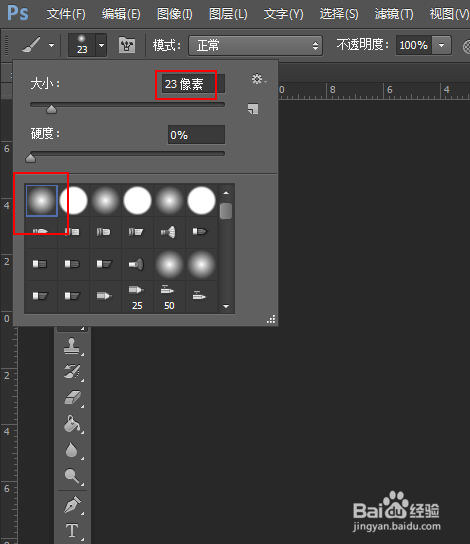Click the brush picker resize grip corner
Screen dimensions: 470x544
click(x=271, y=319)
